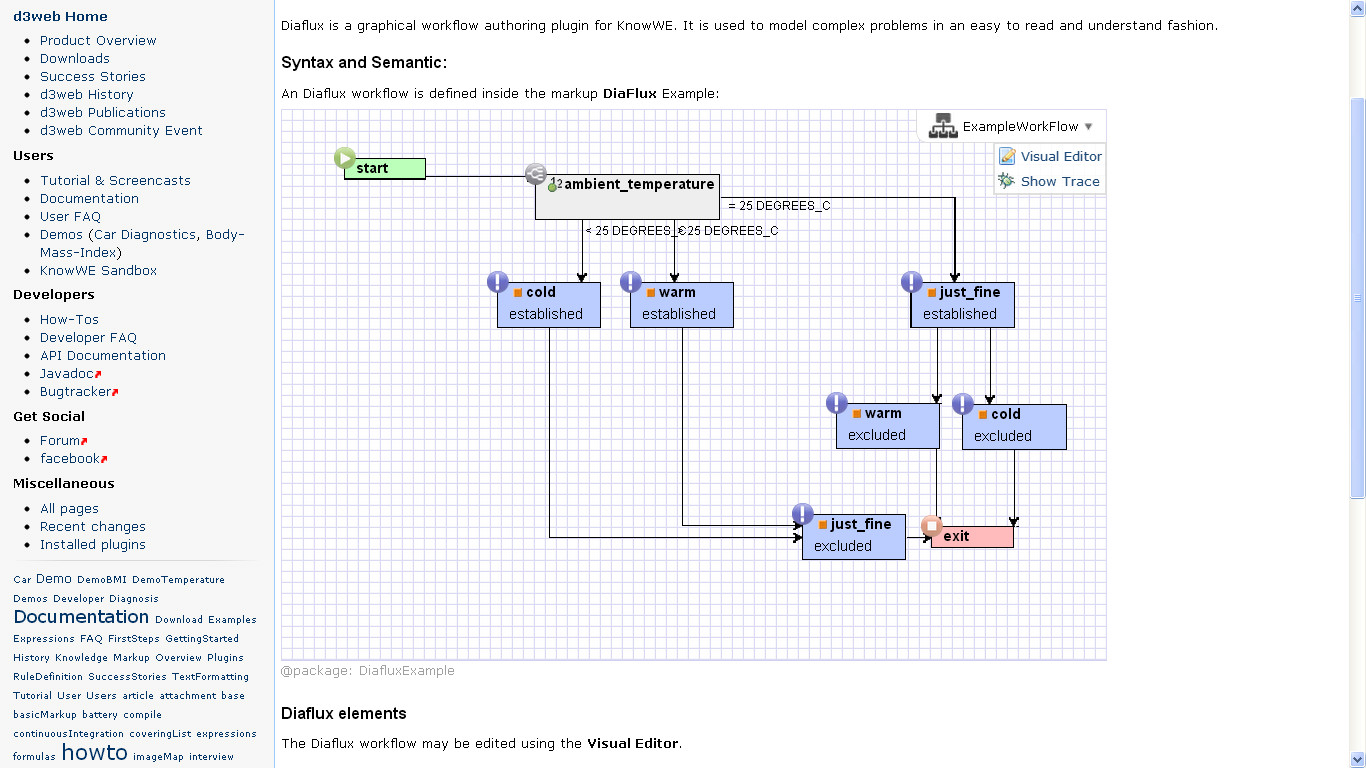
Task: Open Developer FAQ link
Action: click(x=88, y=338)
